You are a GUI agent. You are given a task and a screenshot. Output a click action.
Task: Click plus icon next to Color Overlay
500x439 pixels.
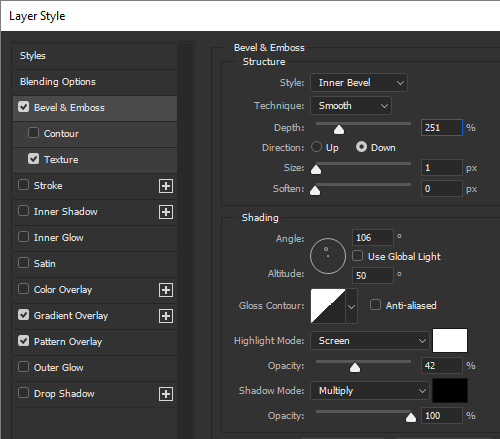[166, 290]
